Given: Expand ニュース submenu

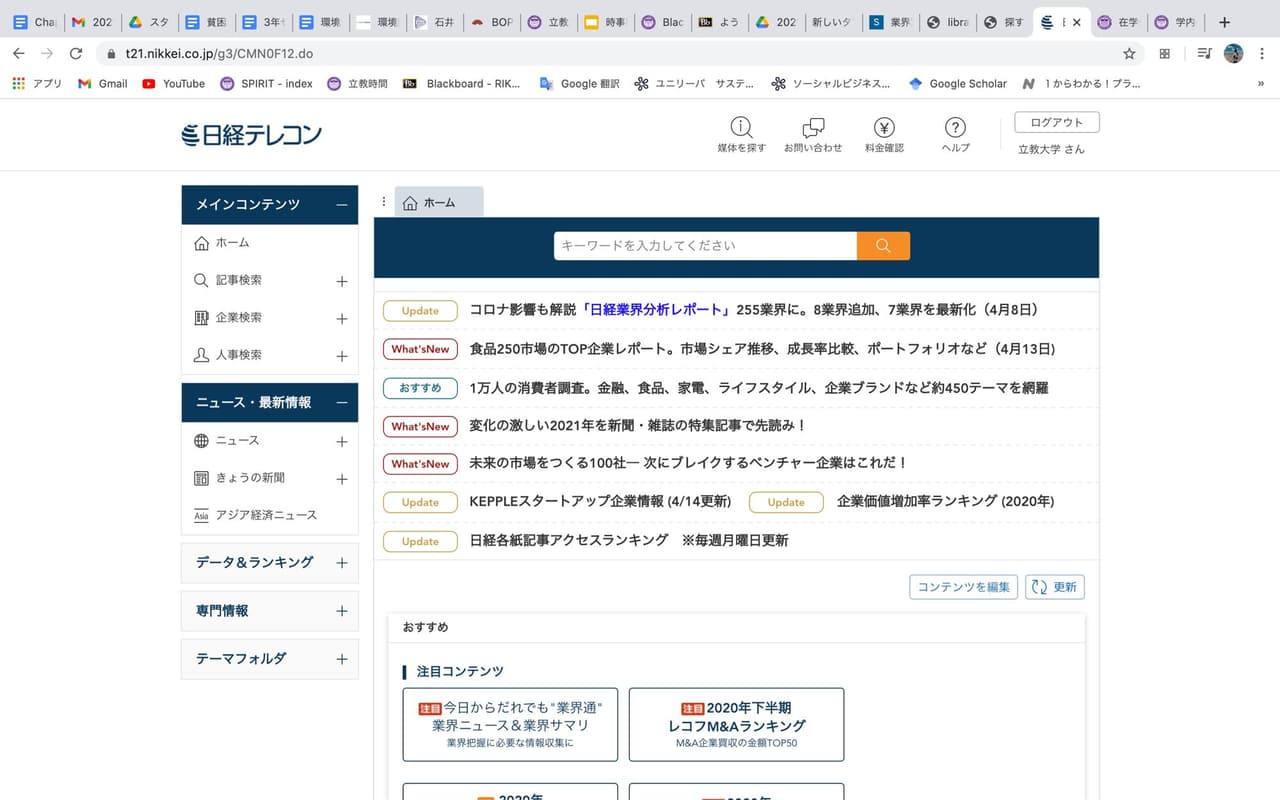Looking at the screenshot, I should tap(341, 441).
